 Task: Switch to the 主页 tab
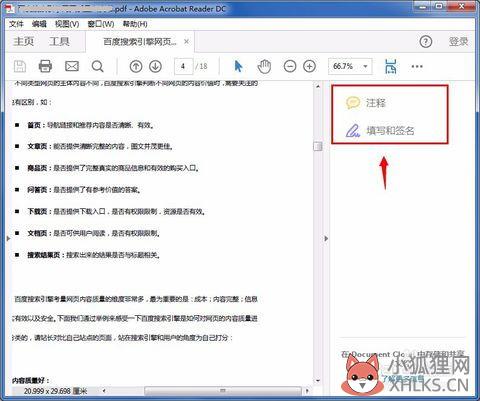[x=24, y=42]
